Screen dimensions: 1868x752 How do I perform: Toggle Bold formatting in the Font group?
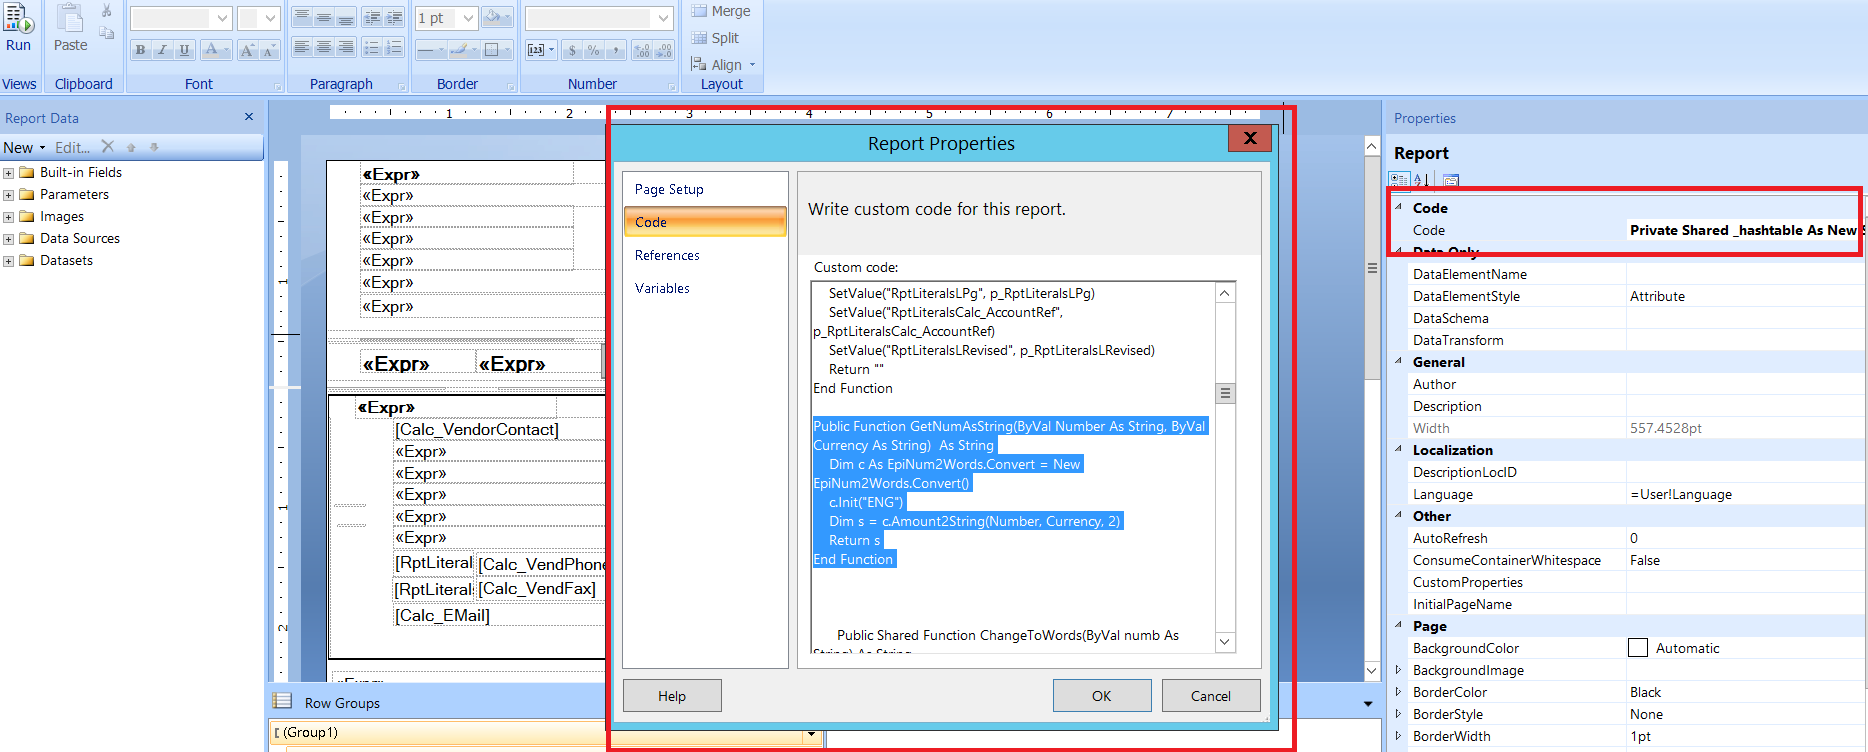[x=140, y=50]
